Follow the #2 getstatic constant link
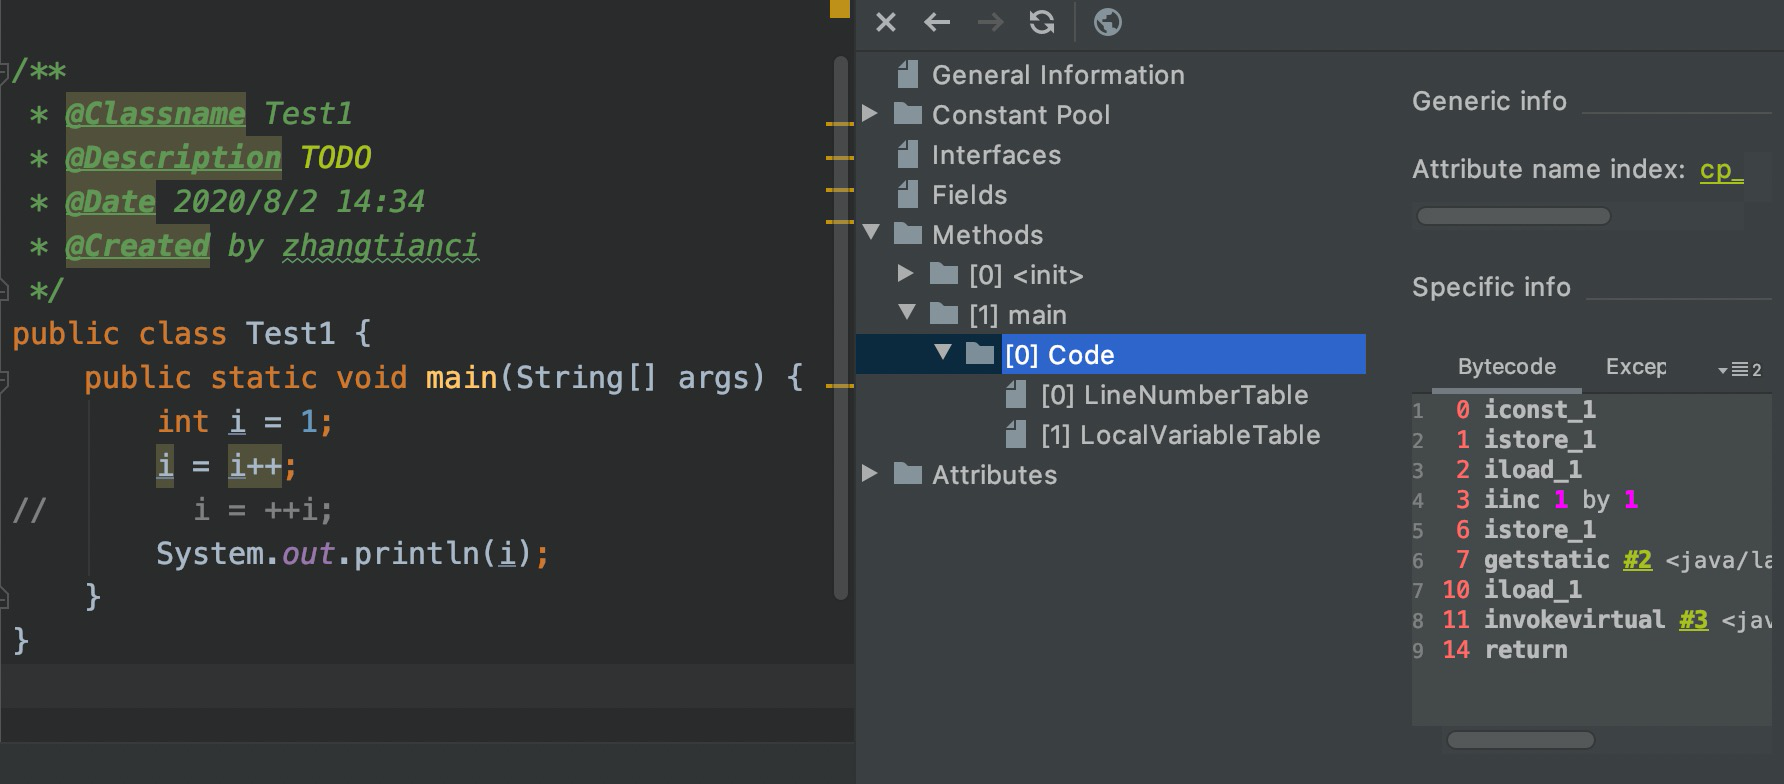This screenshot has width=1784, height=784. click(1637, 560)
